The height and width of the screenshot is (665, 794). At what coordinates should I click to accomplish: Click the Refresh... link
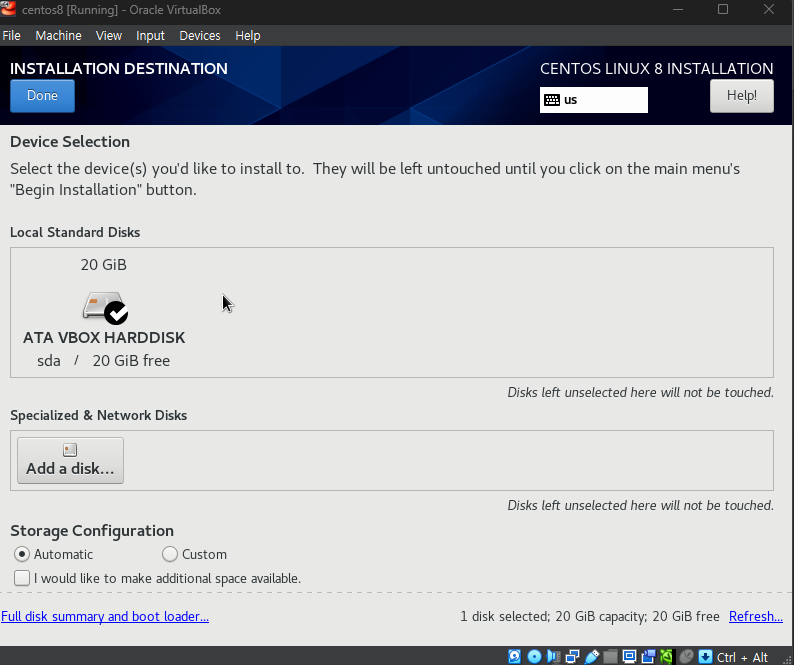(756, 616)
